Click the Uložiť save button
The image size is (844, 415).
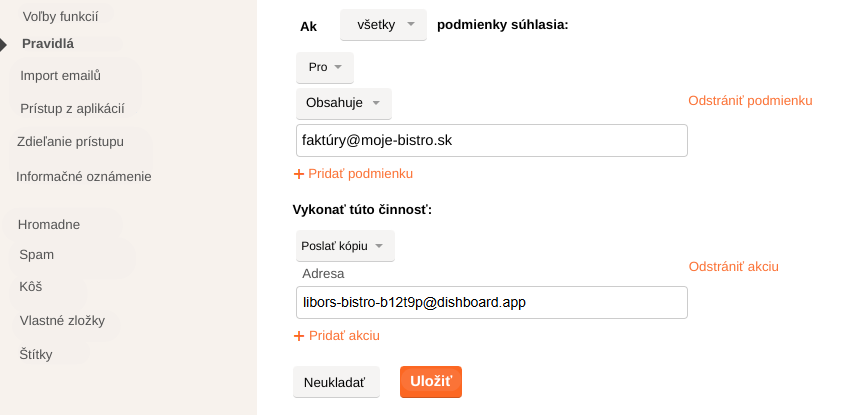pyautogui.click(x=430, y=381)
